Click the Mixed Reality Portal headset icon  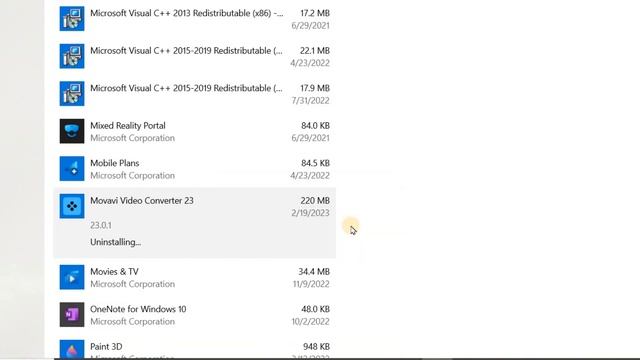pyautogui.click(x=72, y=131)
